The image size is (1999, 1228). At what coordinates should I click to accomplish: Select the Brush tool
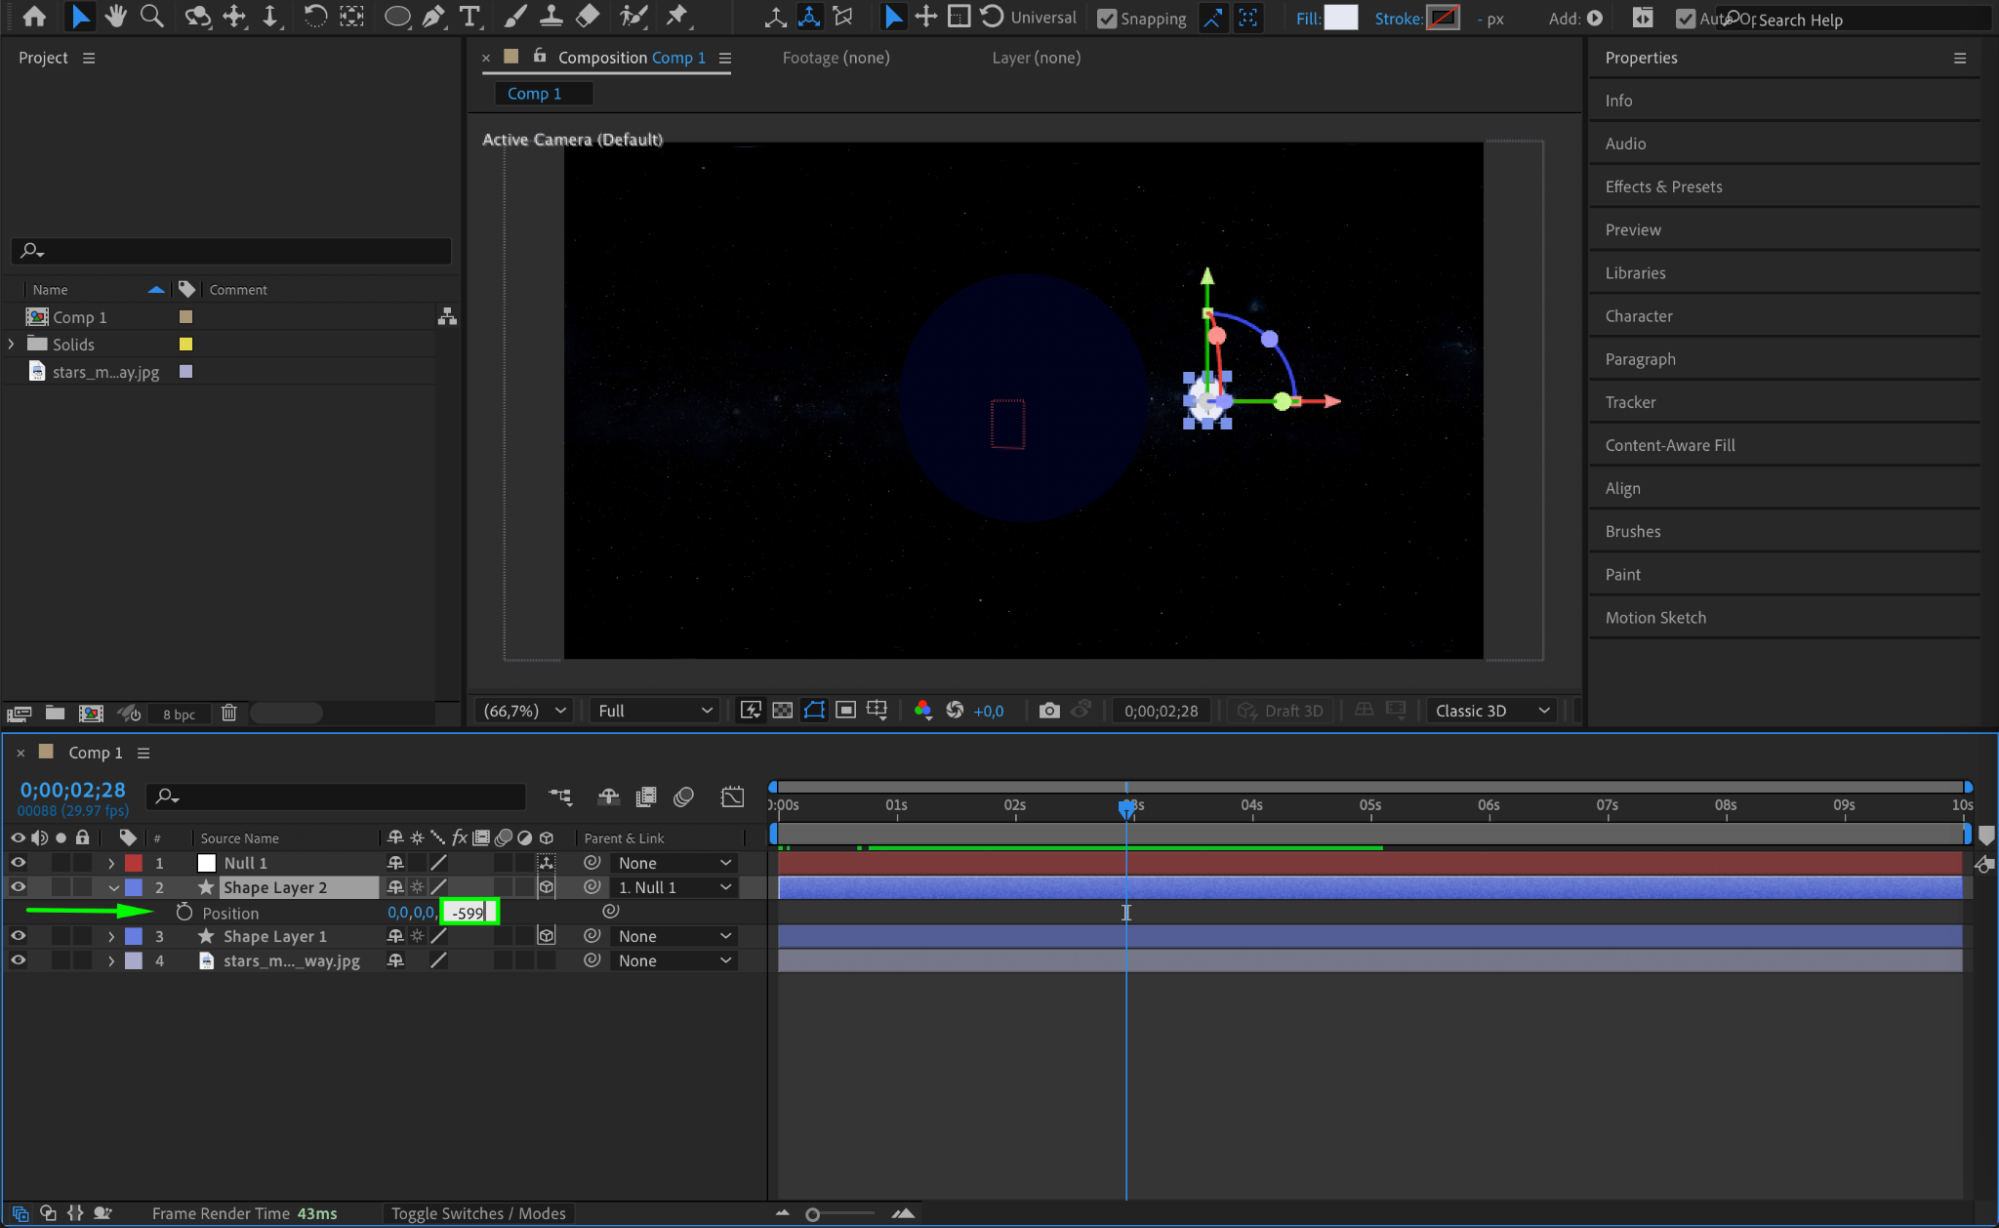click(x=515, y=16)
